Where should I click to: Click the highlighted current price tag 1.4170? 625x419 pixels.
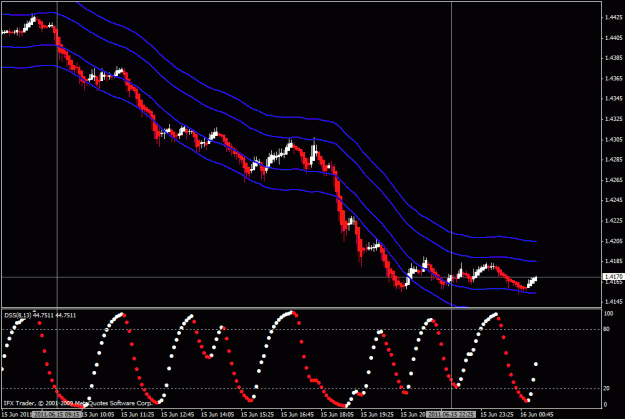613,276
